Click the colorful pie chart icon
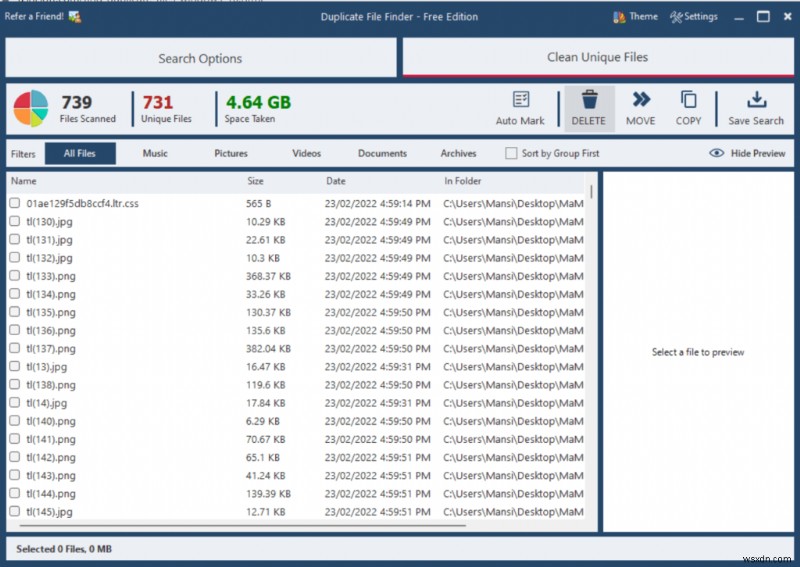 click(32, 109)
